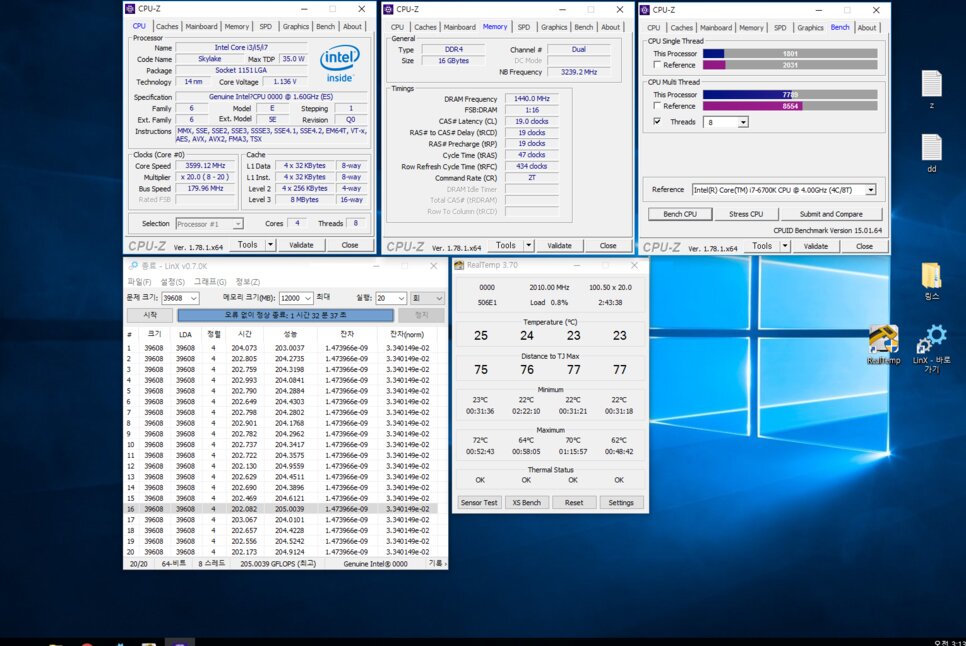Click the RealTemp 3.70 title bar icon
The width and height of the screenshot is (966, 646).
pyautogui.click(x=459, y=265)
